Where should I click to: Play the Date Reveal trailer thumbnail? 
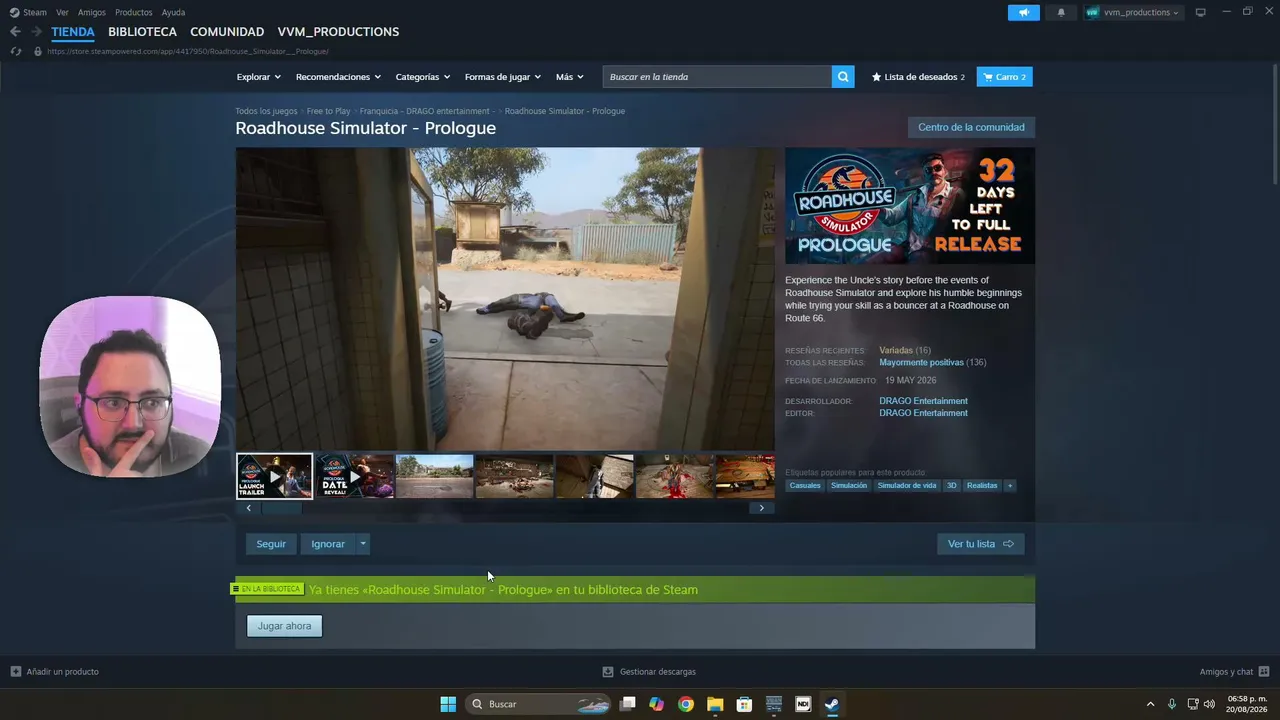355,476
